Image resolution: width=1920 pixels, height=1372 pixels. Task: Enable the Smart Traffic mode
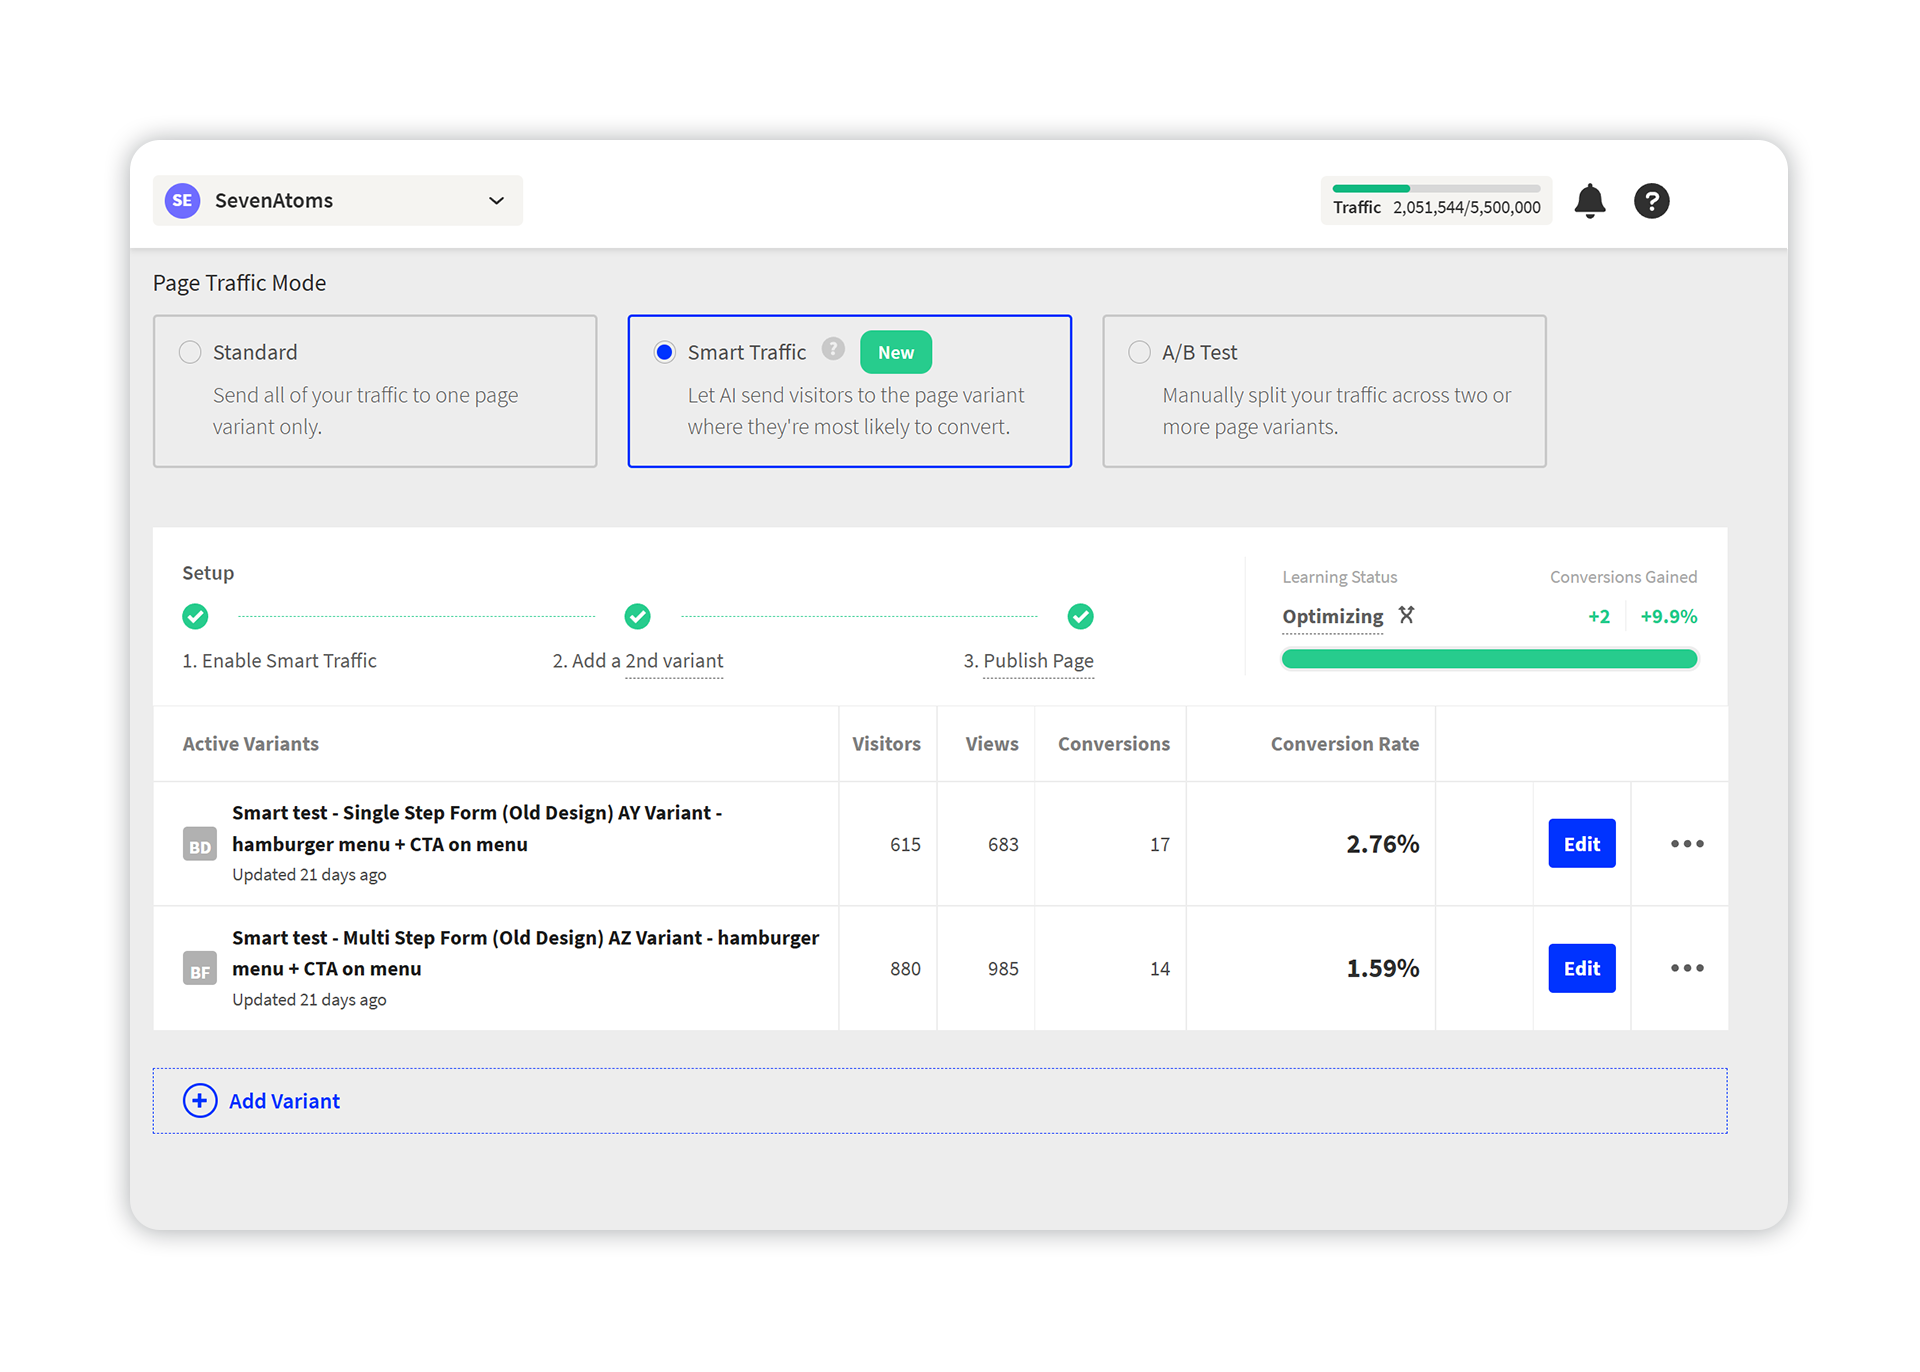663,352
